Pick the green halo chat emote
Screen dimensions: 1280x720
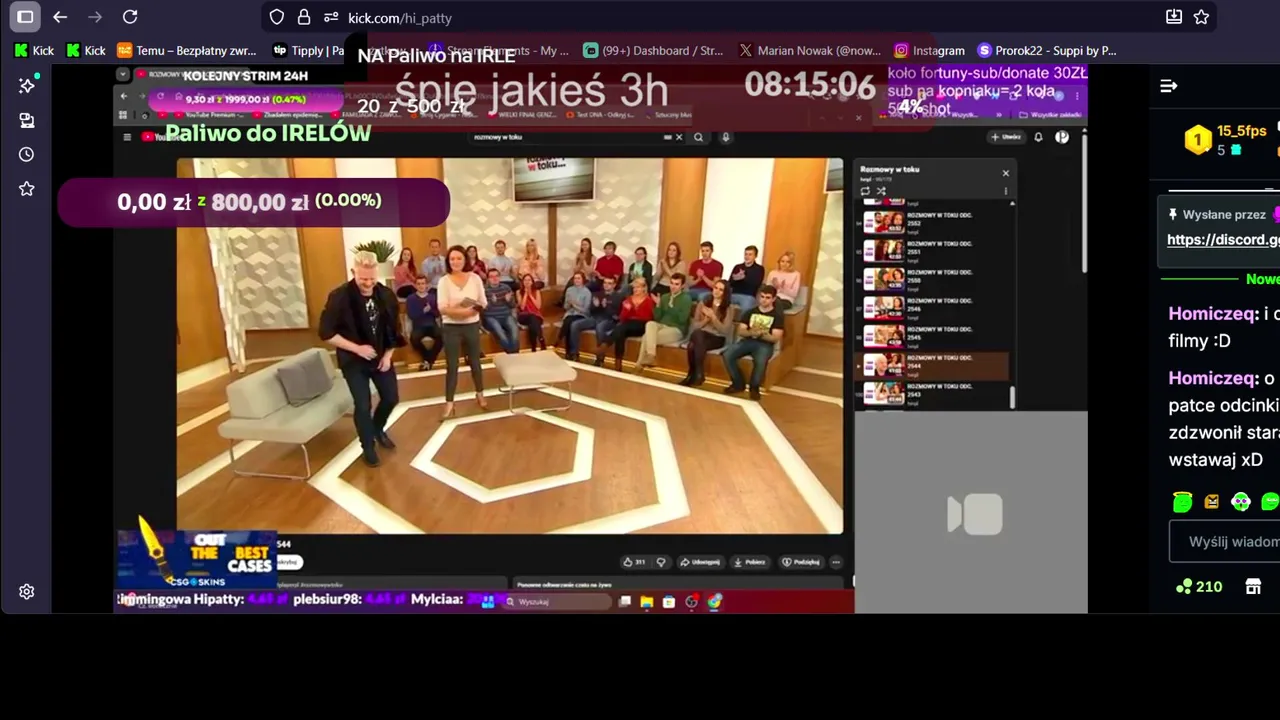point(1183,502)
